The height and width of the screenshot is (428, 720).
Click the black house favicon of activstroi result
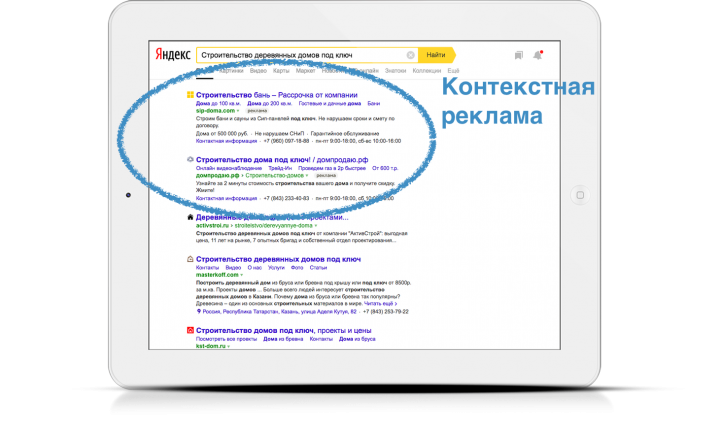click(x=190, y=217)
